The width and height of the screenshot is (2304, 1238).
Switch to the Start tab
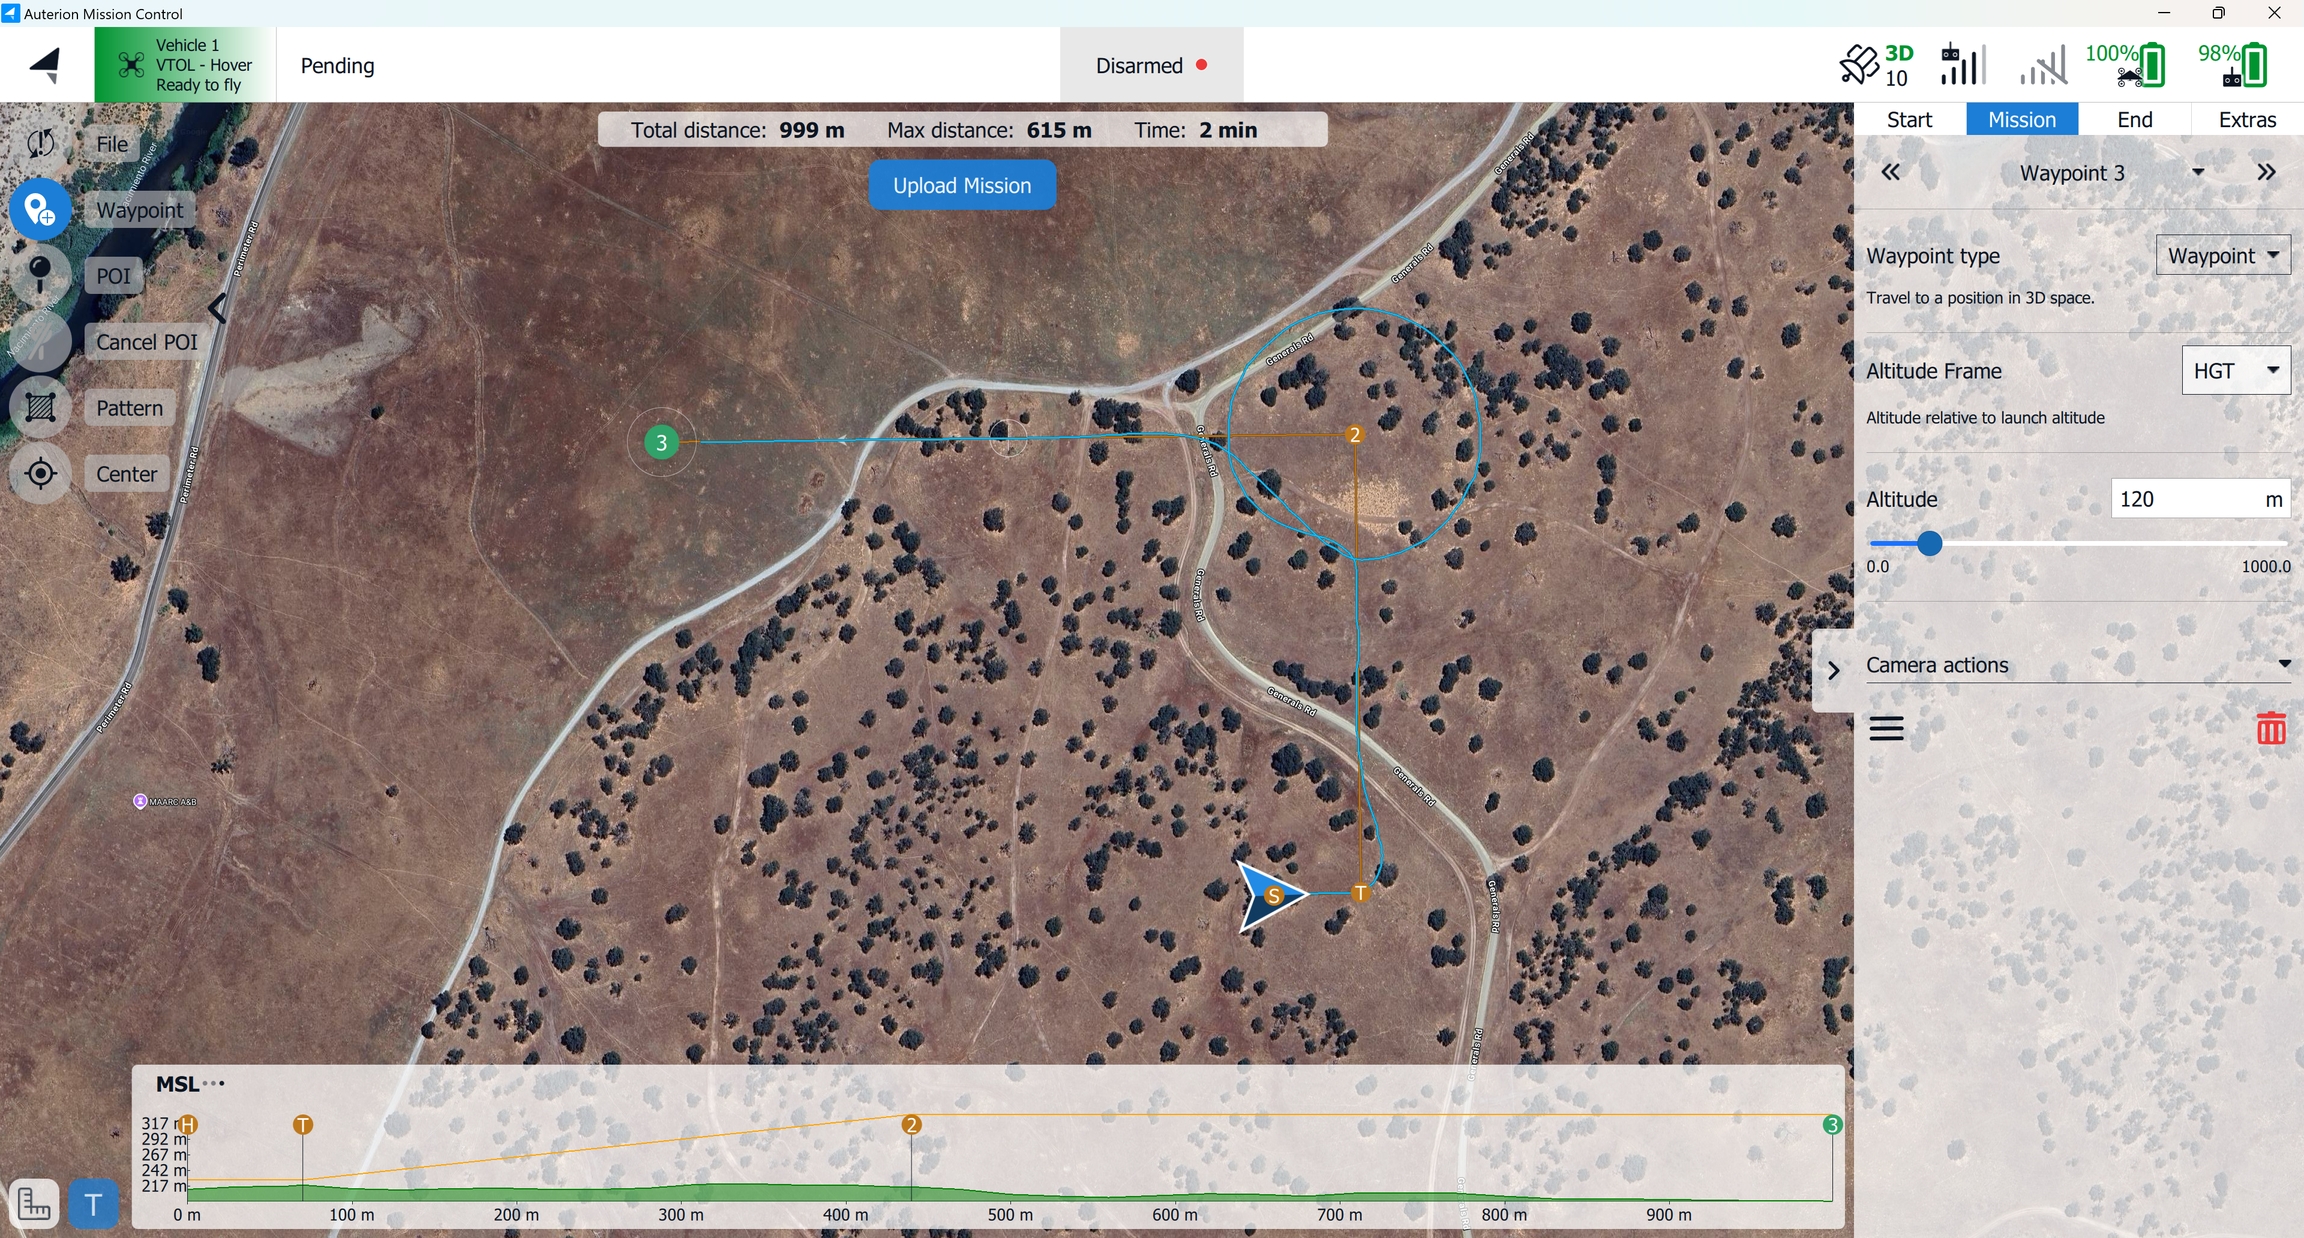coord(1909,119)
